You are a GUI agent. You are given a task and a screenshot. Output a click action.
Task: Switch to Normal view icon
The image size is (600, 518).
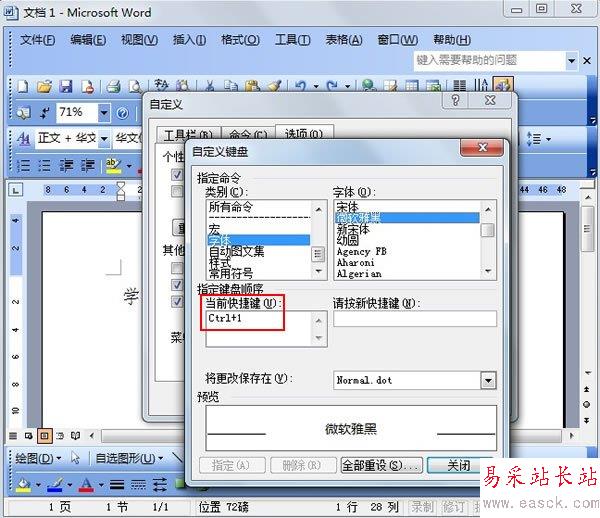pos(13,436)
